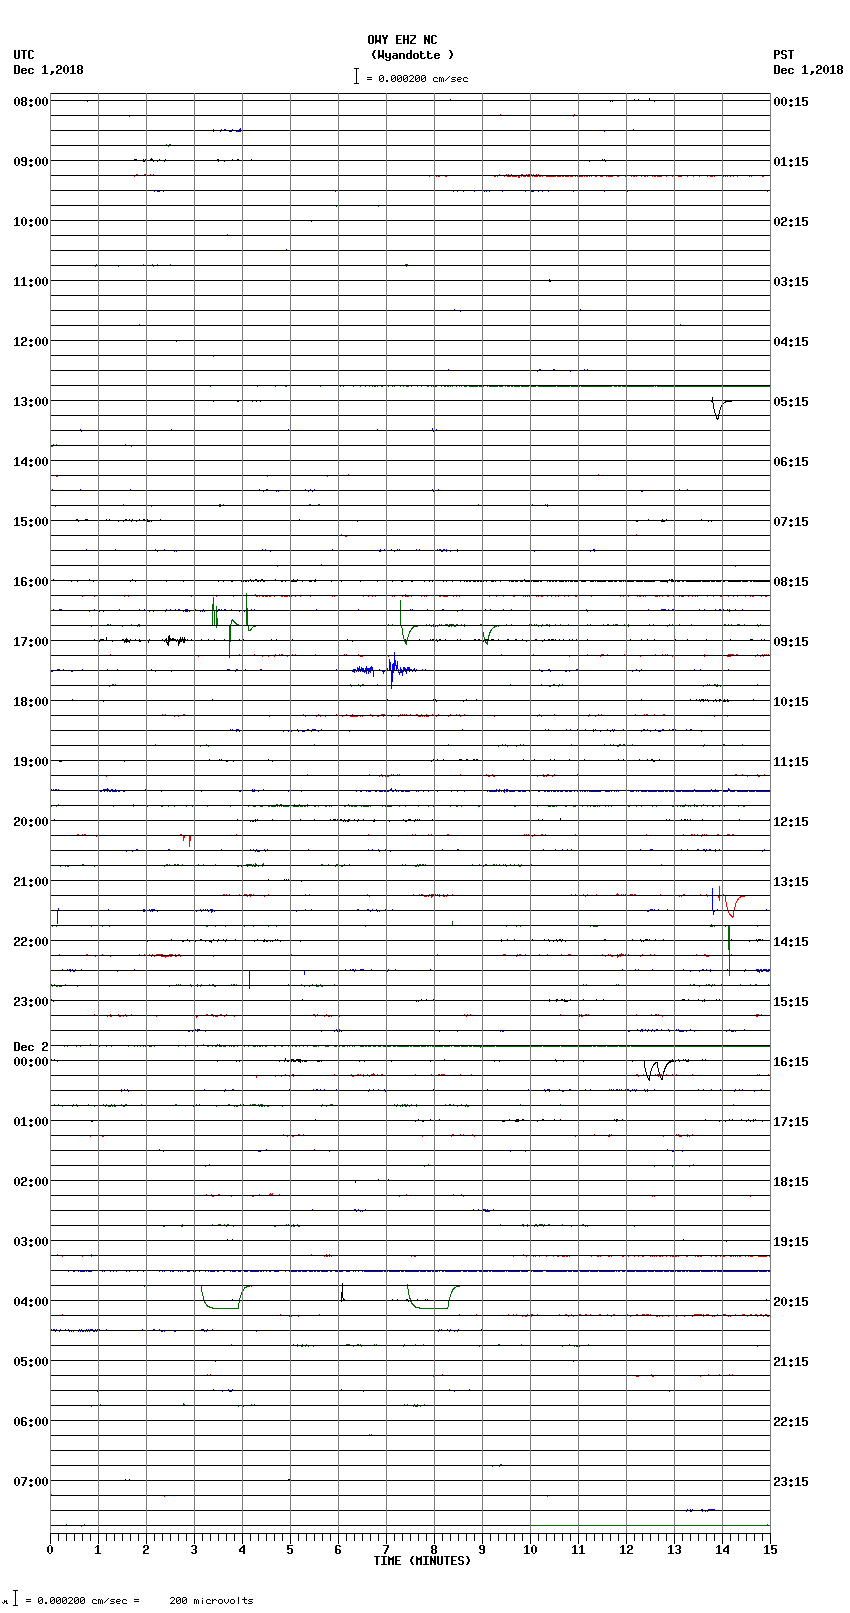Viewport: 850px width, 1613px height.
Task: Click the 09:15 PST time label
Action: 791,642
